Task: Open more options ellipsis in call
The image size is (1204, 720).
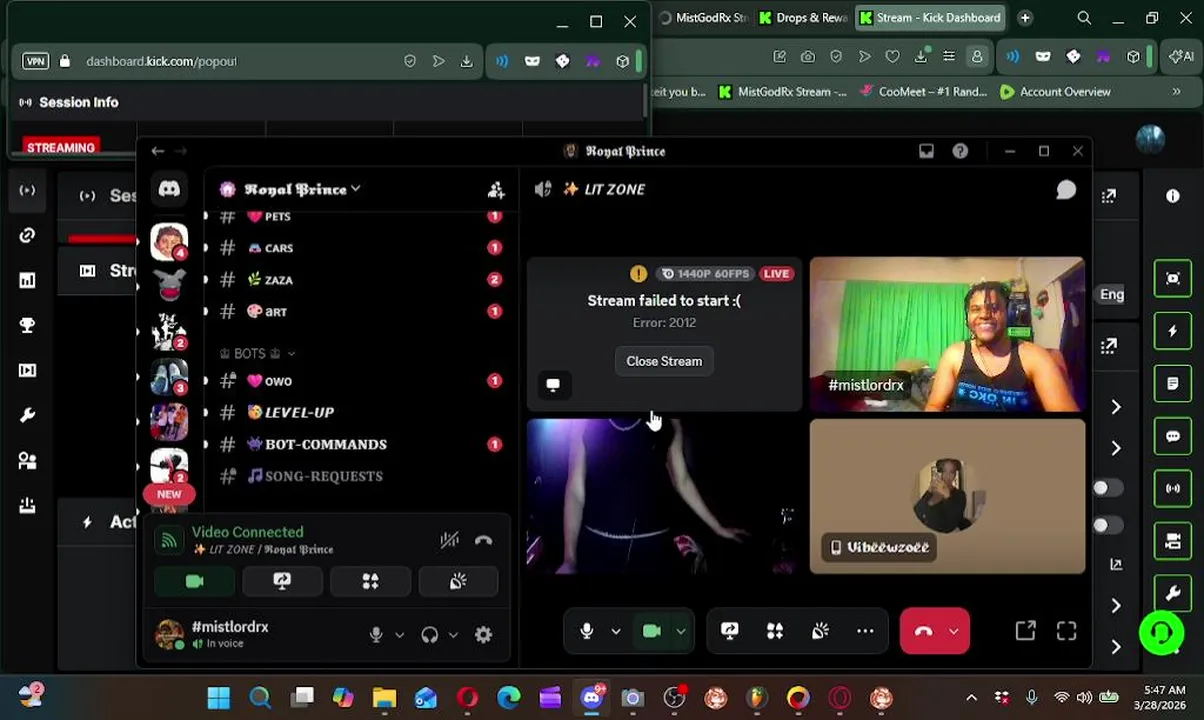Action: click(865, 631)
